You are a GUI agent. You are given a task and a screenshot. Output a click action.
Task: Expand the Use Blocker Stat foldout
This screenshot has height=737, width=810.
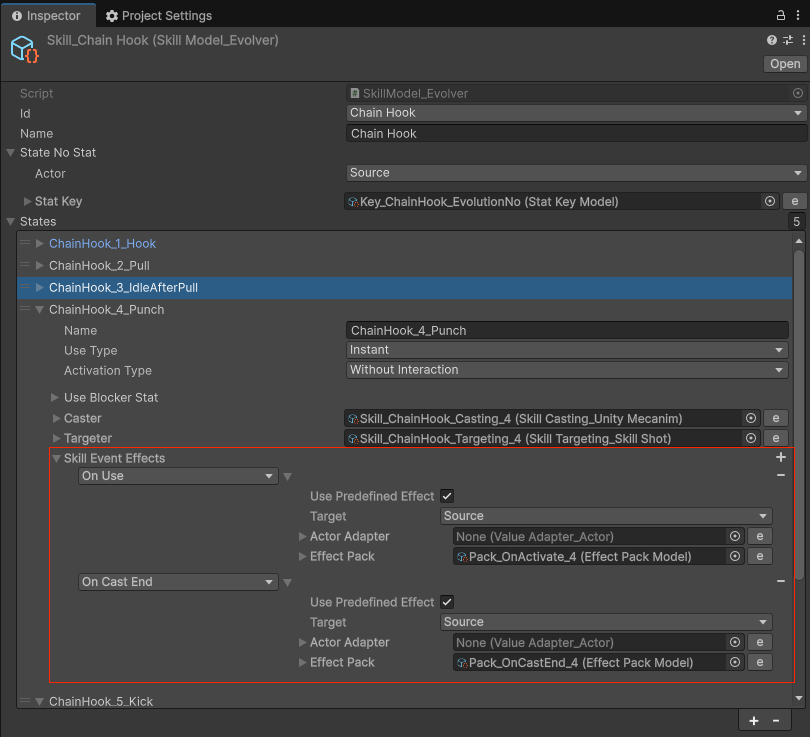pos(54,397)
